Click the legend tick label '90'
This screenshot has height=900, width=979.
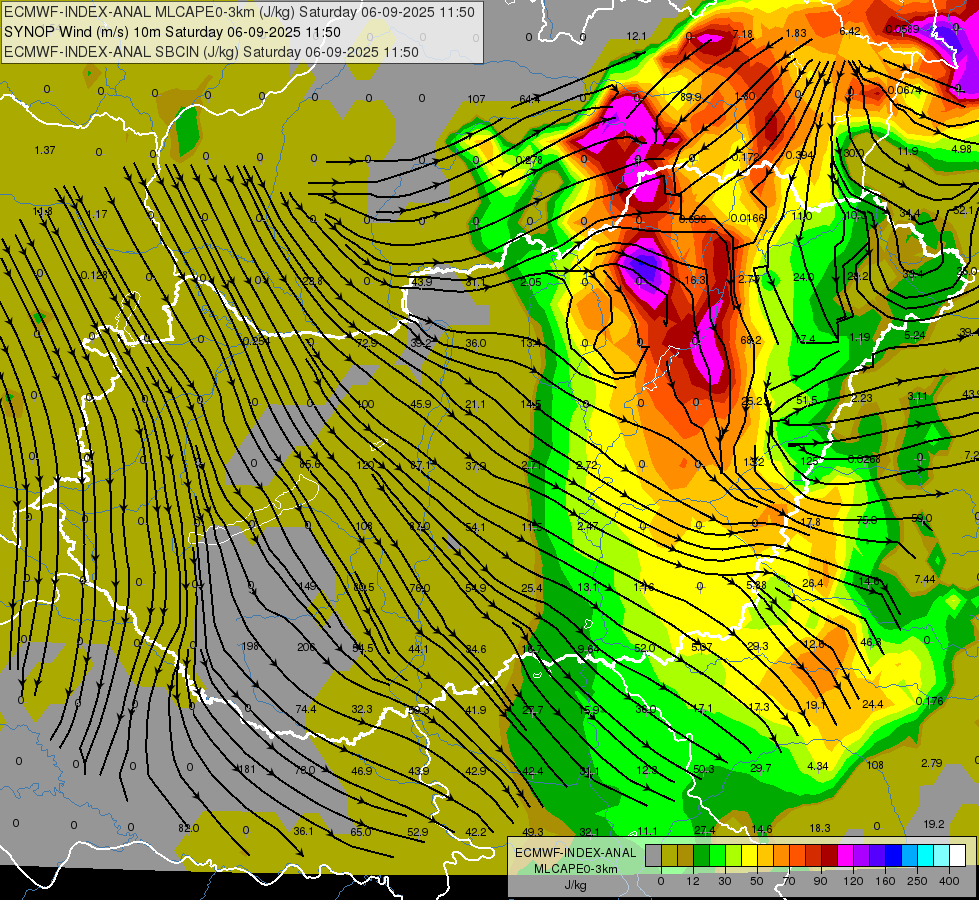[820, 881]
